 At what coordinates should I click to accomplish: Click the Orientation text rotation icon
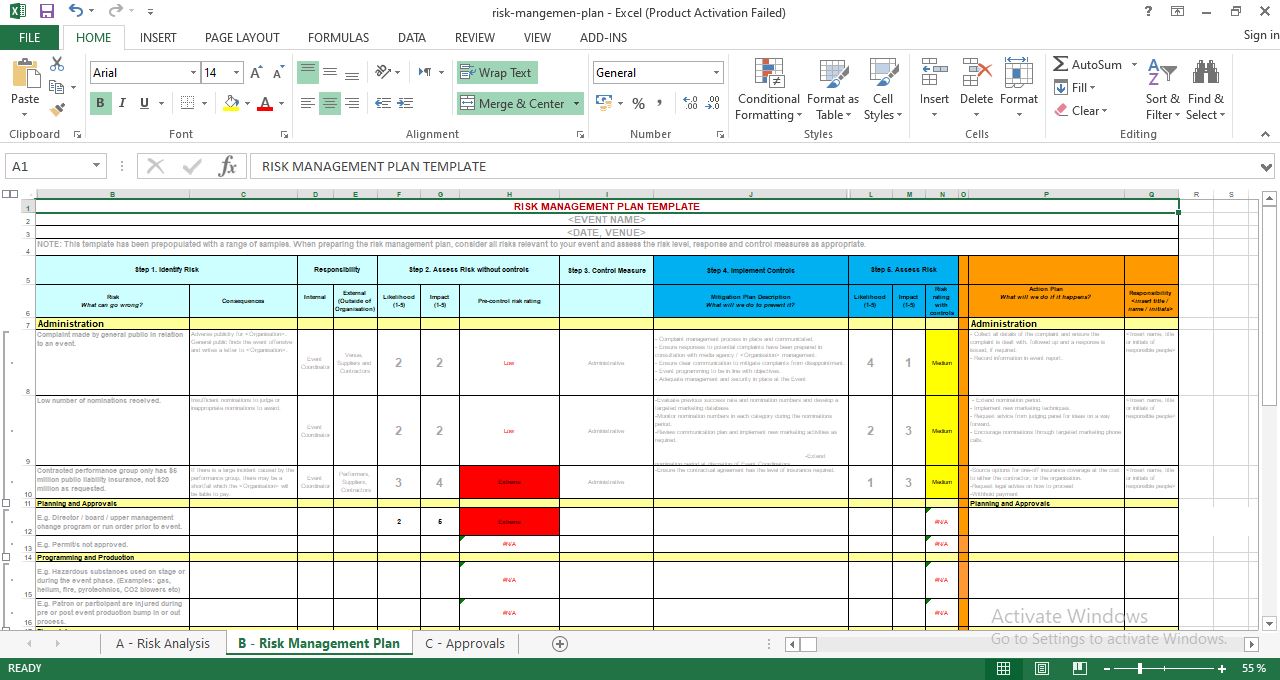point(382,72)
